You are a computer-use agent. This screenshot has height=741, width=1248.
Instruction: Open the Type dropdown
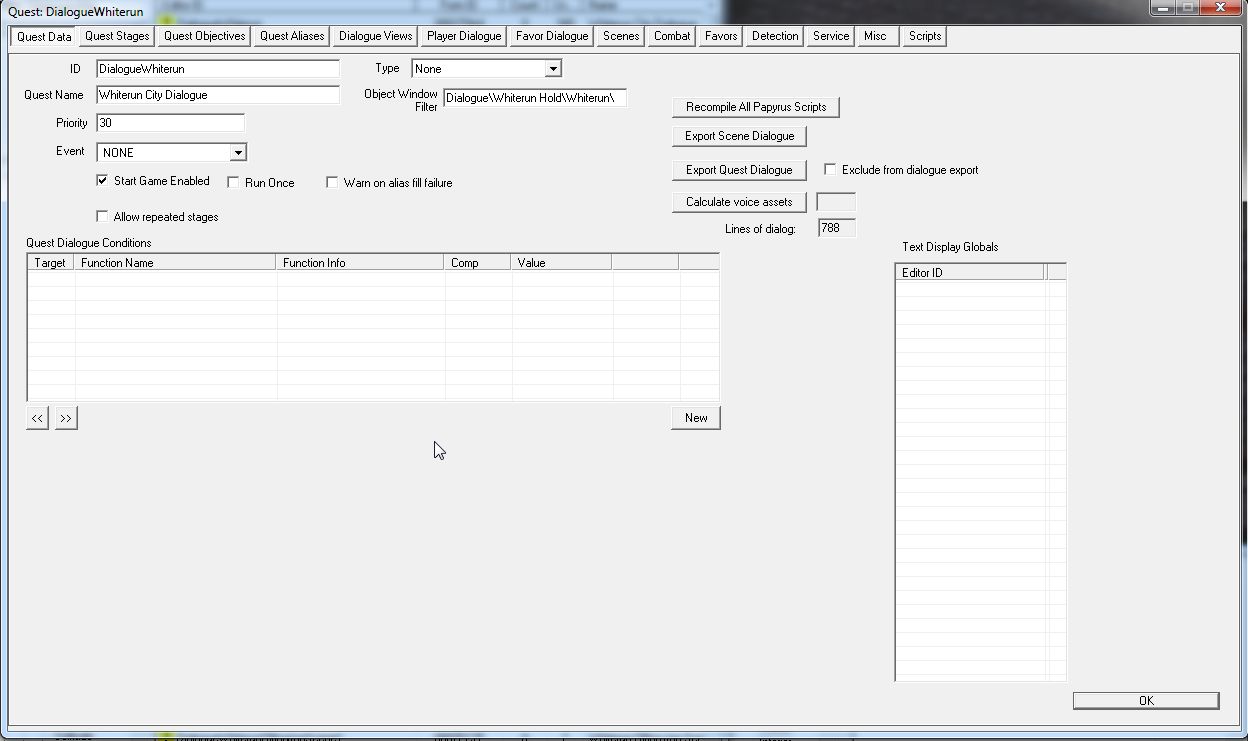pos(553,69)
